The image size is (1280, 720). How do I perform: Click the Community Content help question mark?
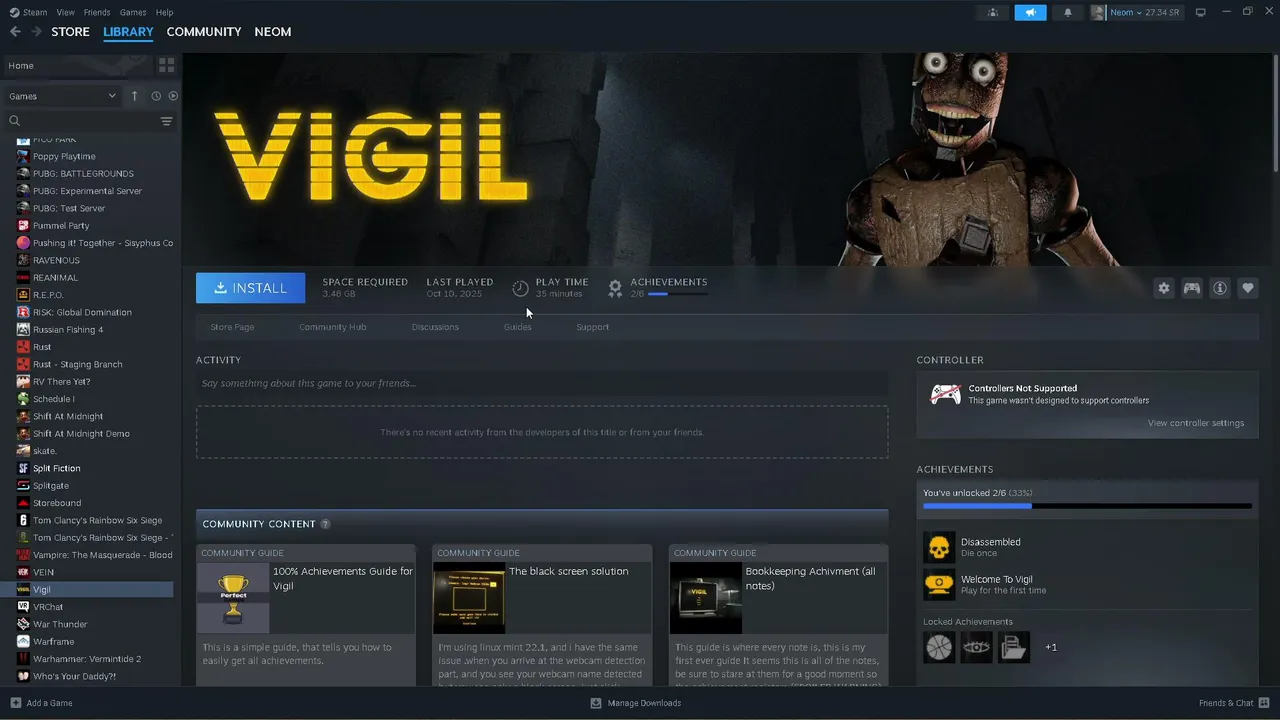pyautogui.click(x=325, y=524)
